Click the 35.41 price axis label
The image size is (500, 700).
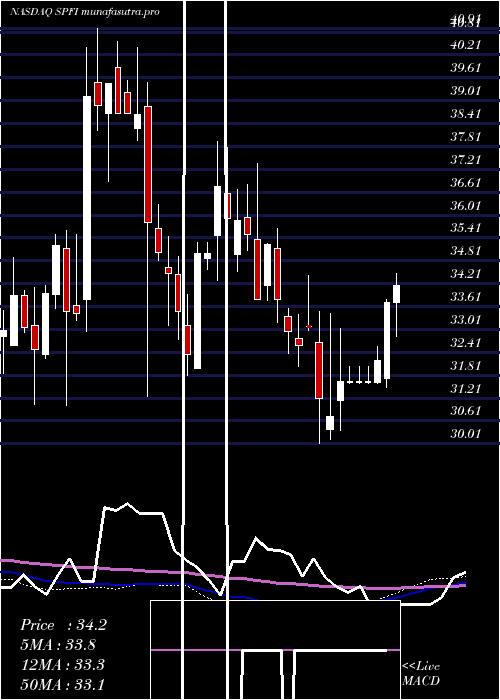(465, 228)
